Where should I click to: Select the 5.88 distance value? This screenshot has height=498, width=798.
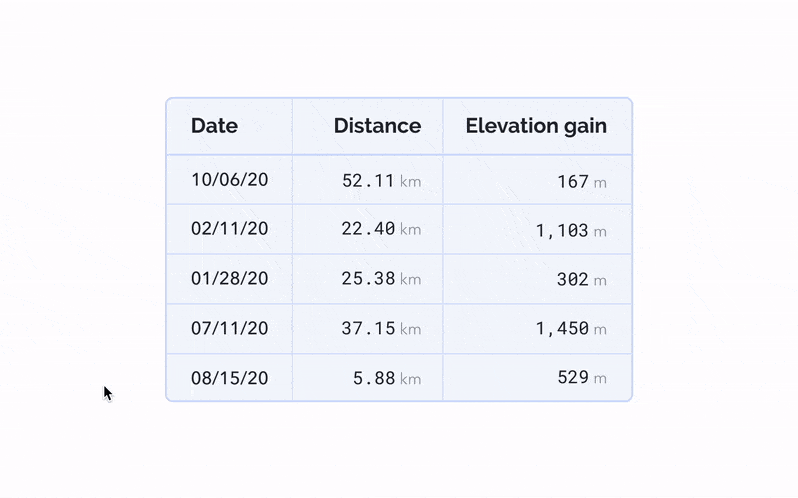(374, 378)
